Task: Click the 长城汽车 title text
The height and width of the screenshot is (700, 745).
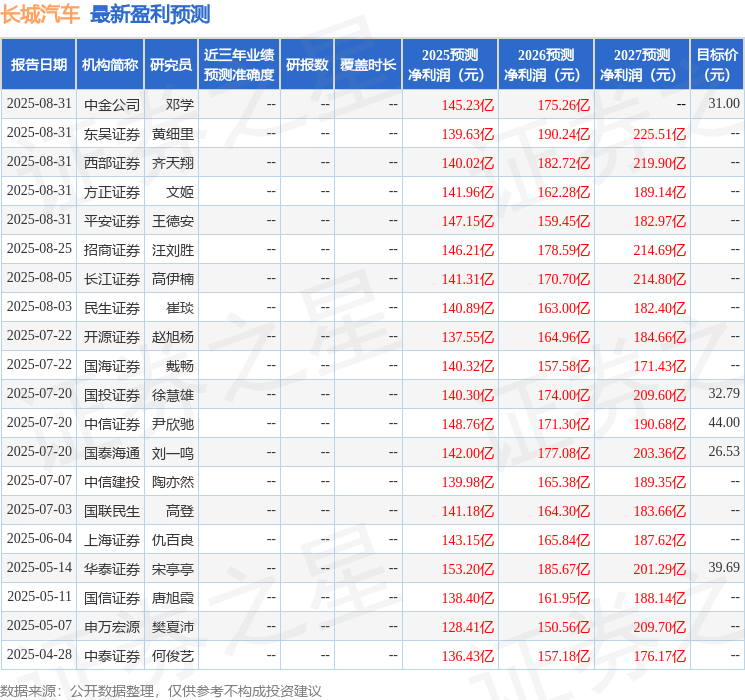Action: [40, 14]
